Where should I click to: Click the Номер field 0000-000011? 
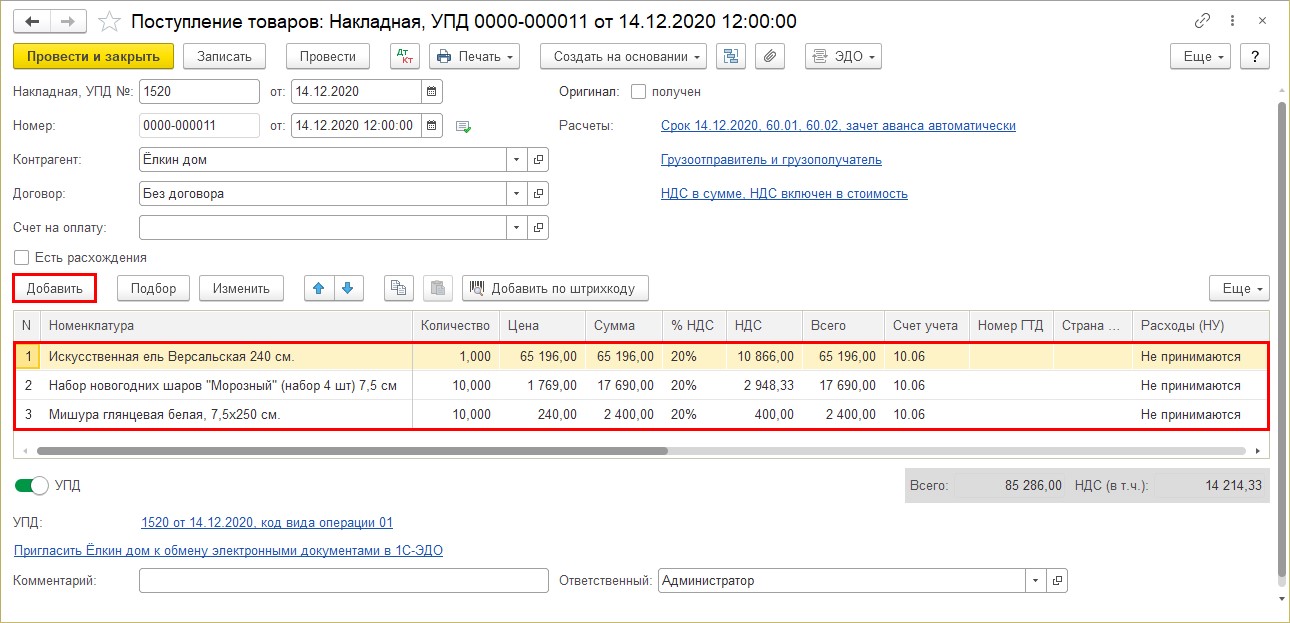tap(200, 125)
